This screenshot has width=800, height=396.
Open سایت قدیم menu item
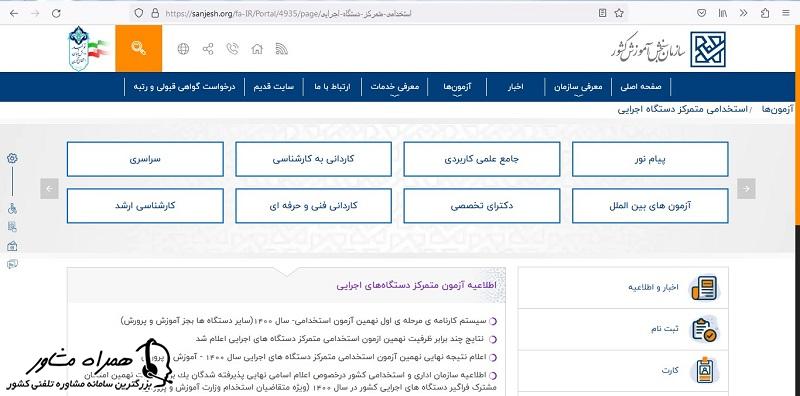[274, 87]
